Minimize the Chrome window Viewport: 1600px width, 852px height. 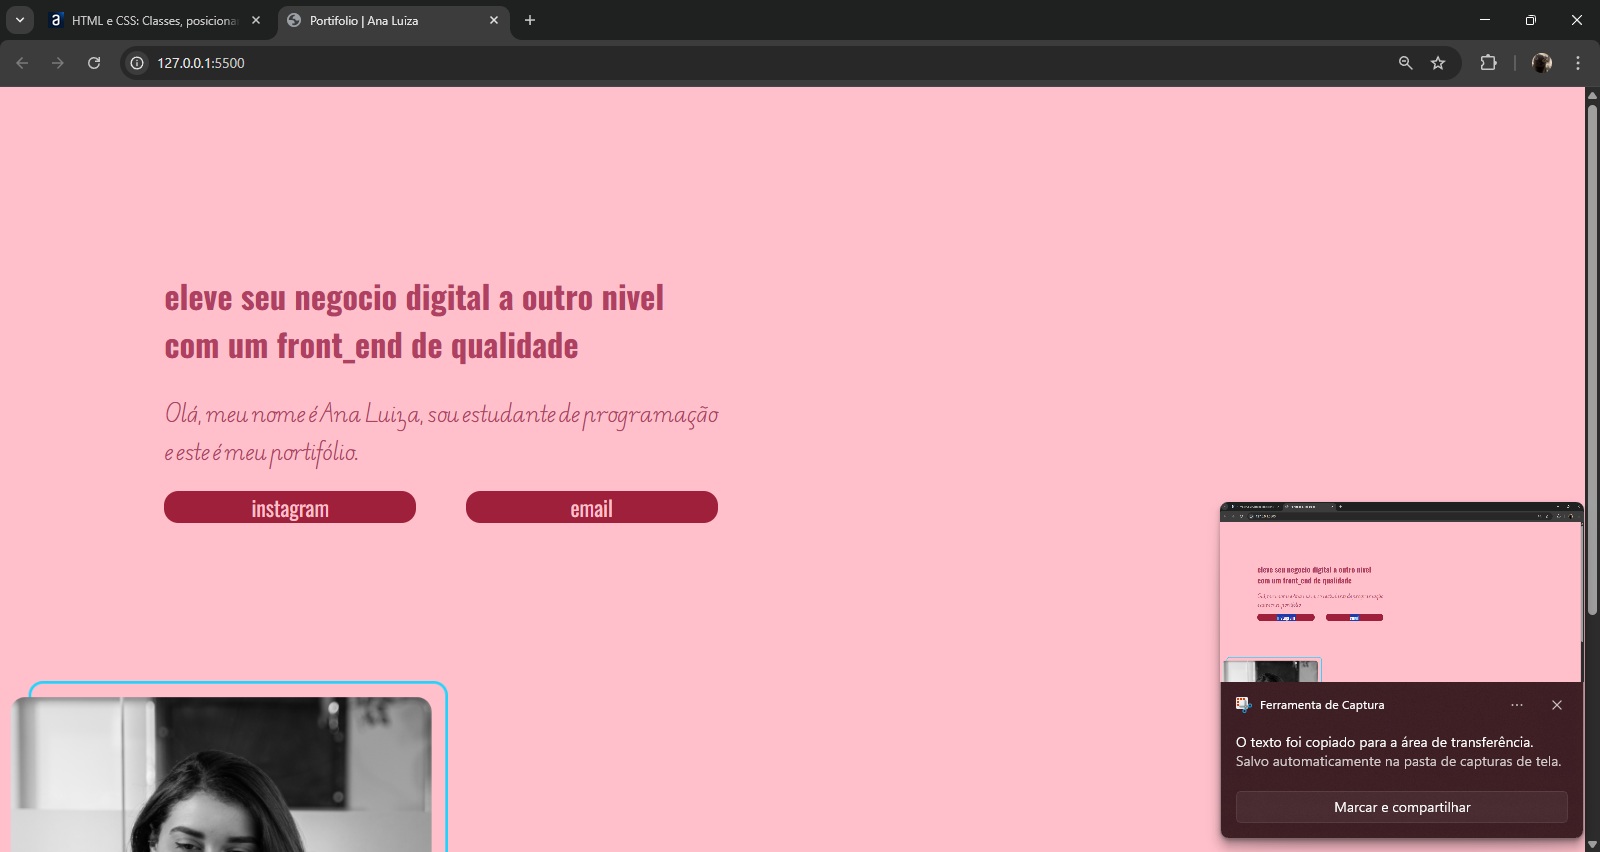[x=1485, y=20]
